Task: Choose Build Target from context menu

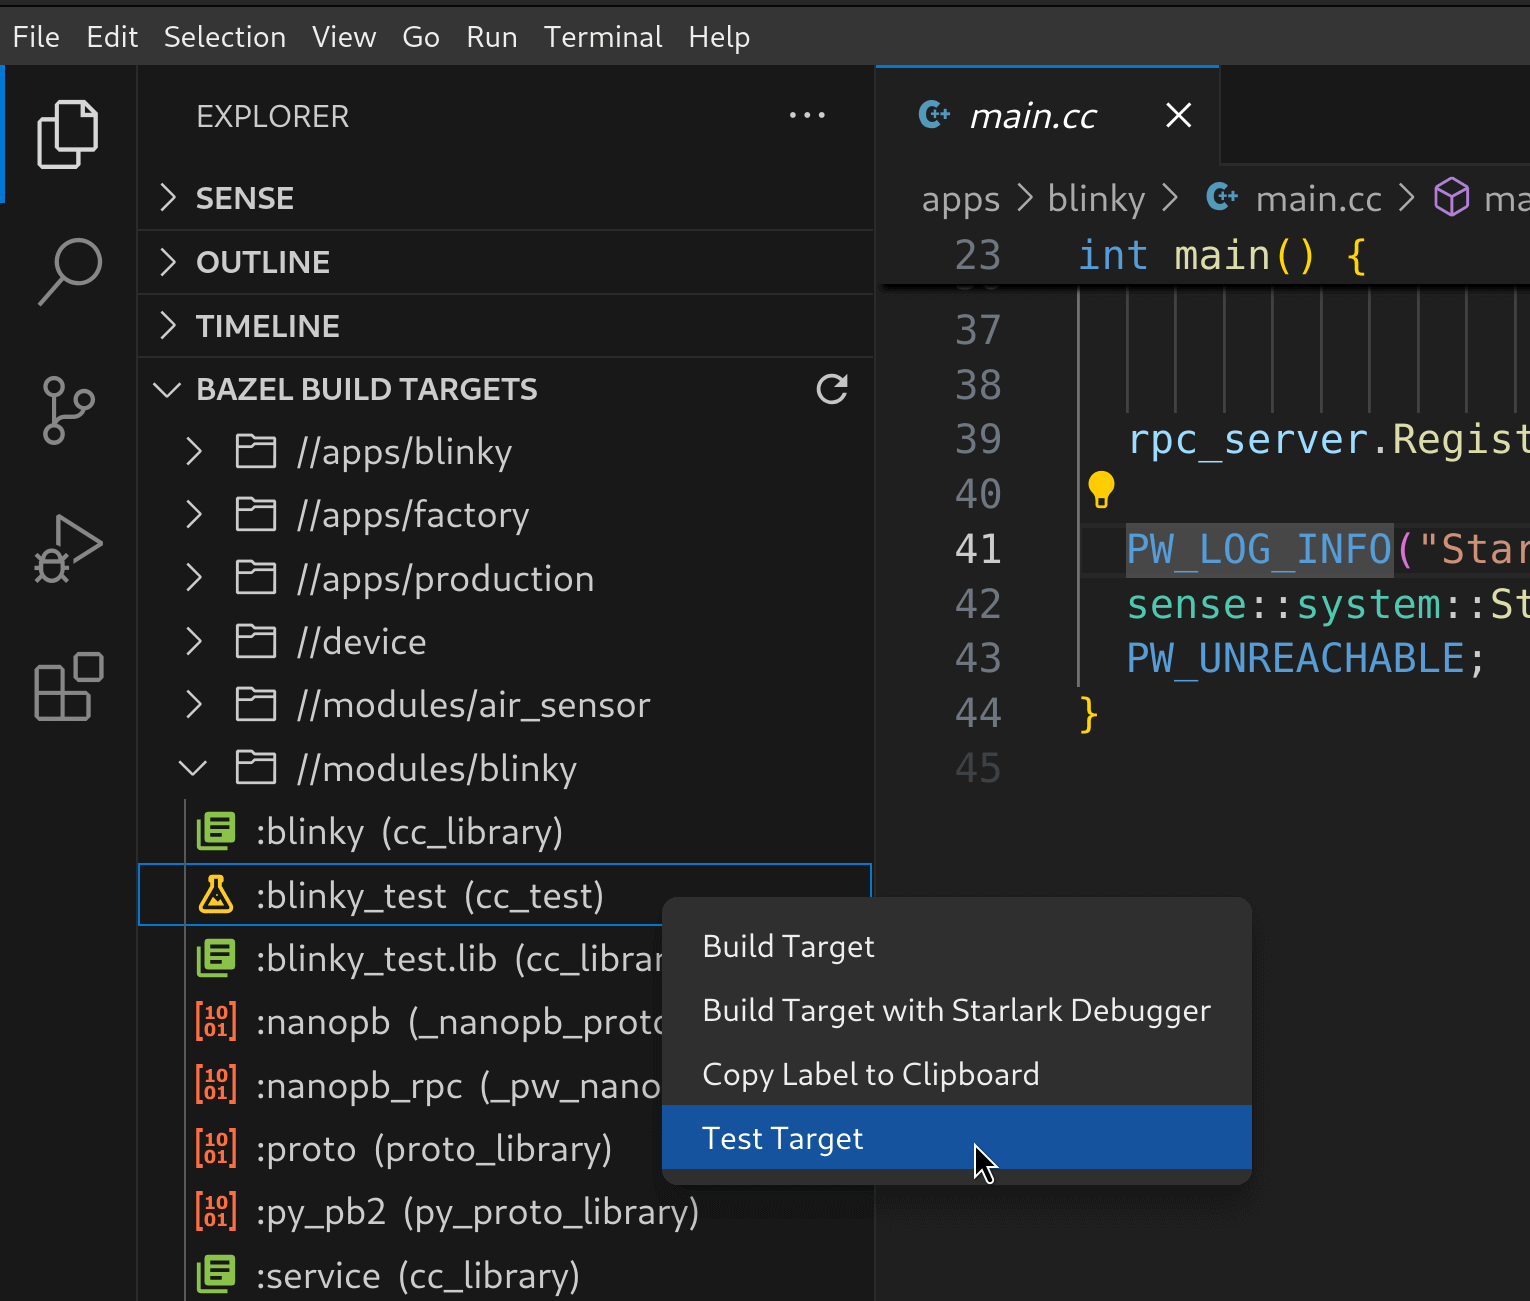Action: [957, 946]
